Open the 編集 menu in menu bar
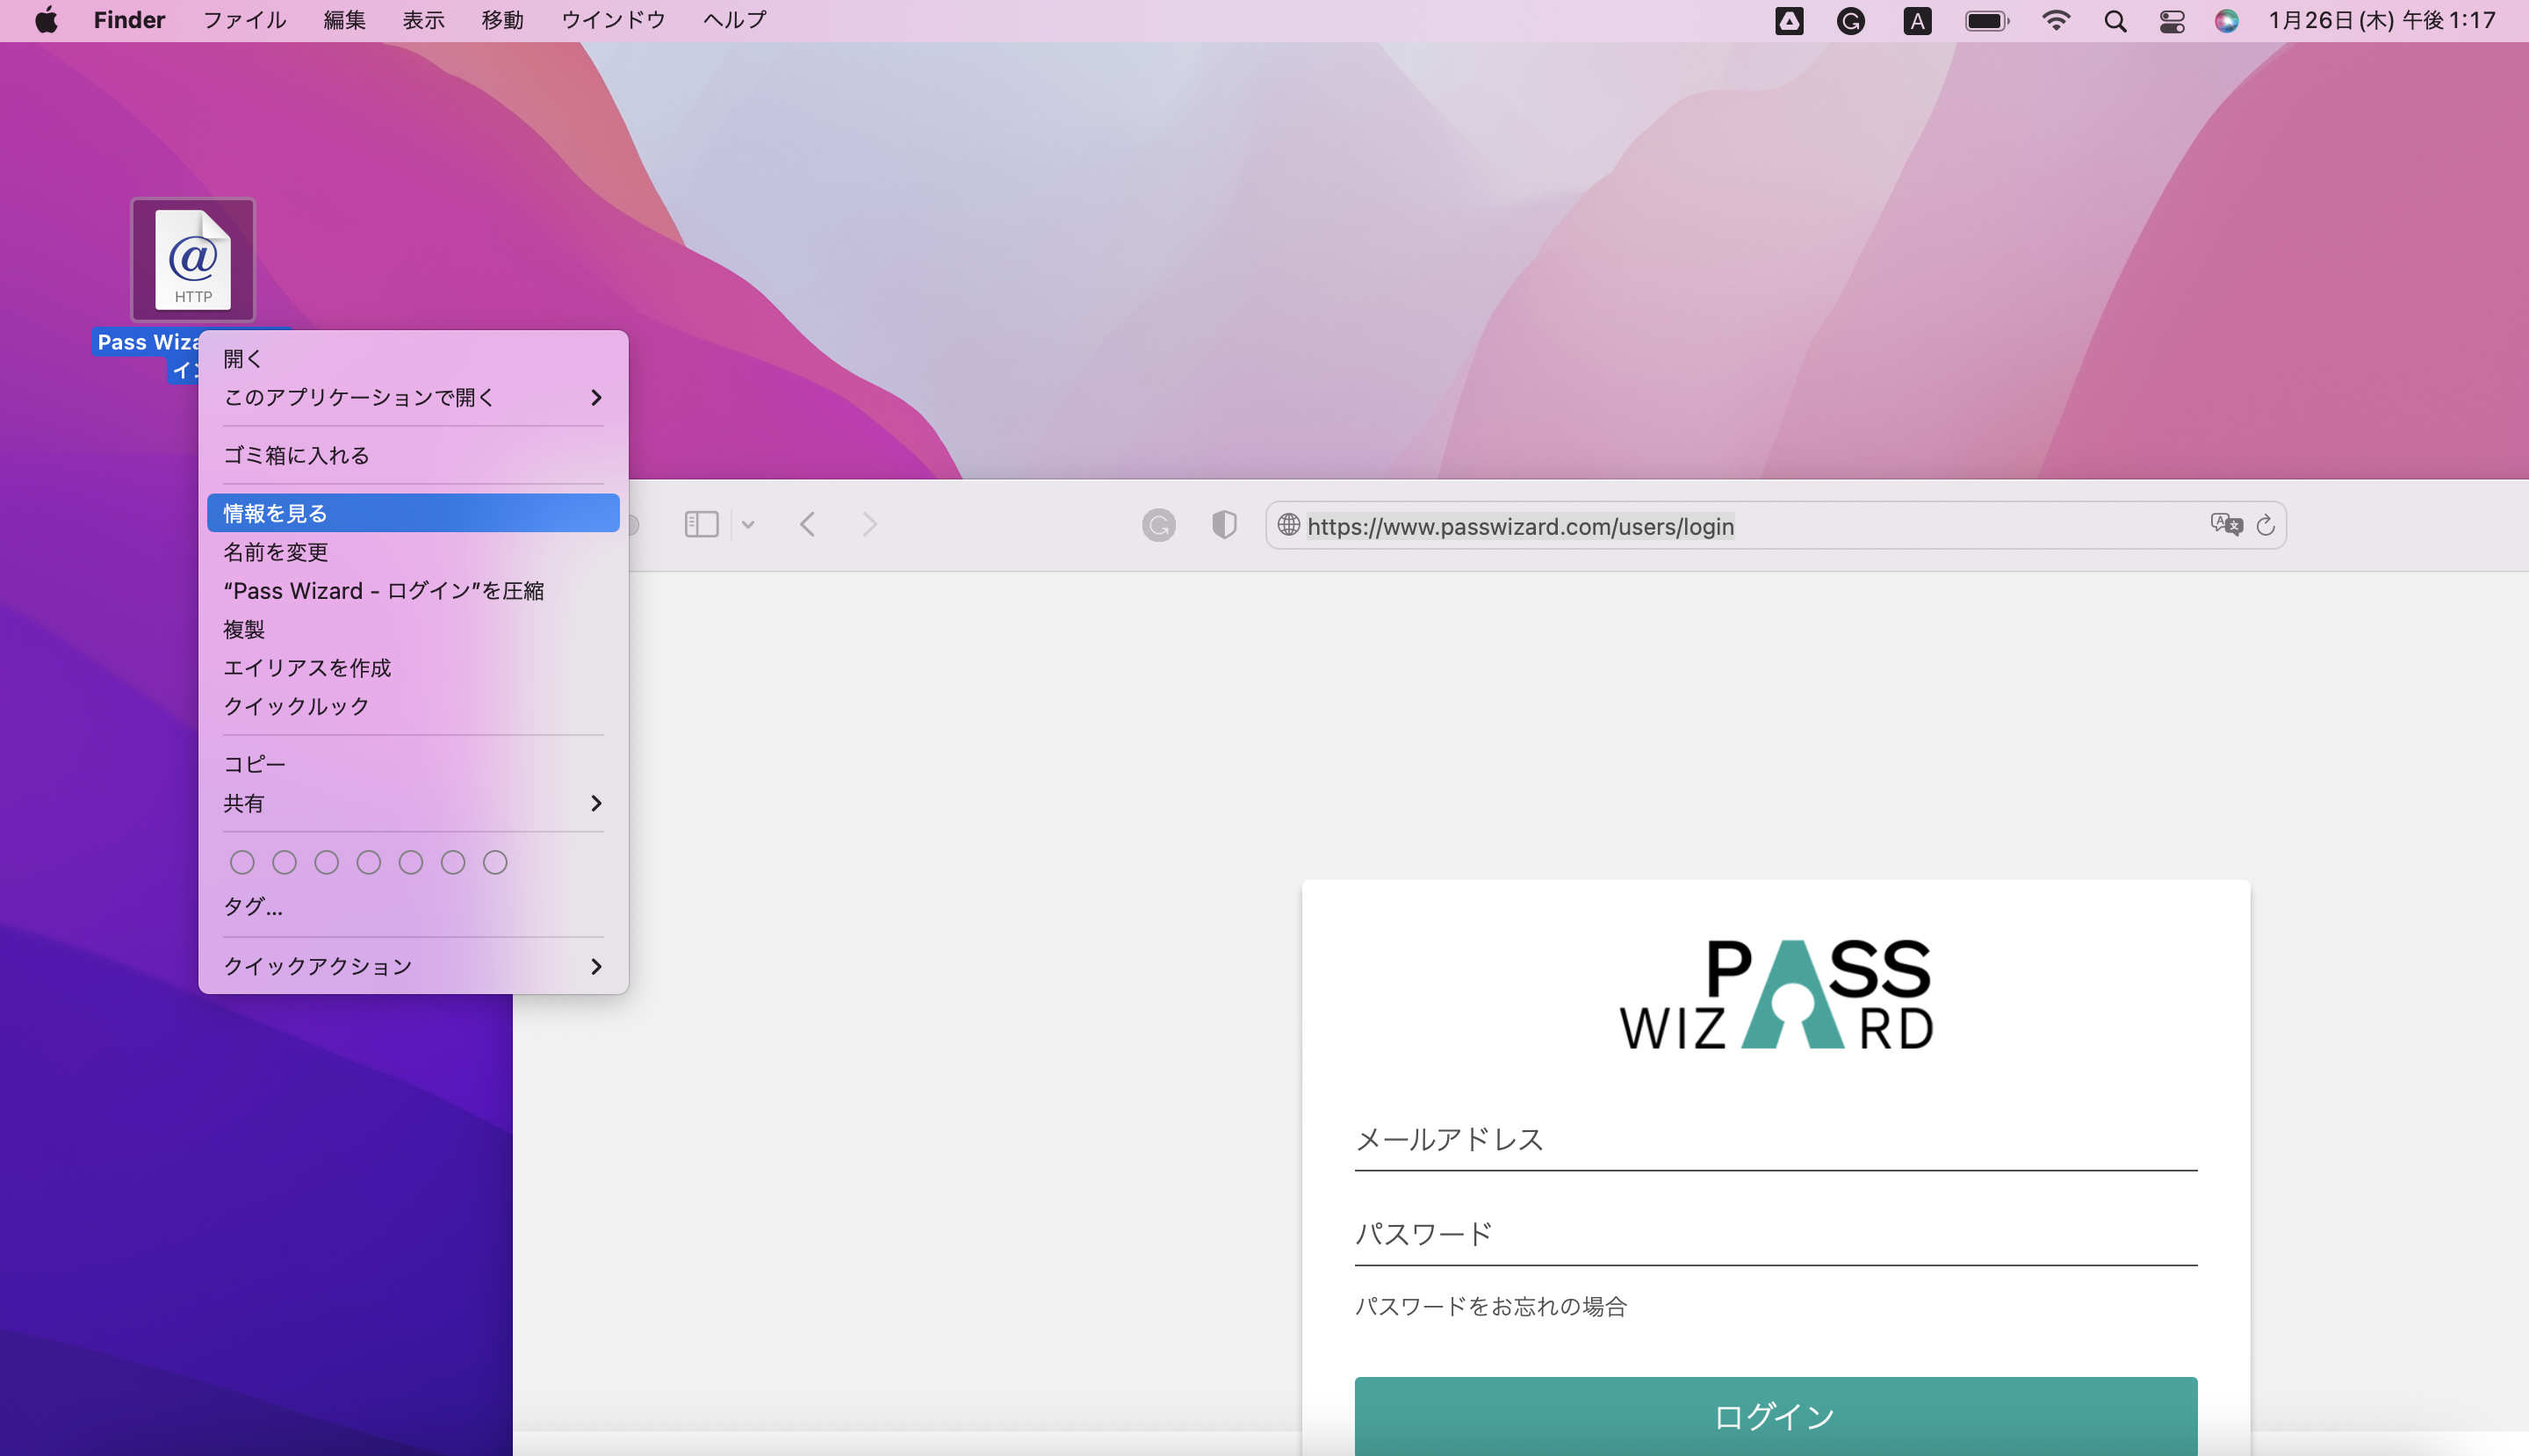Image resolution: width=2529 pixels, height=1456 pixels. [344, 20]
